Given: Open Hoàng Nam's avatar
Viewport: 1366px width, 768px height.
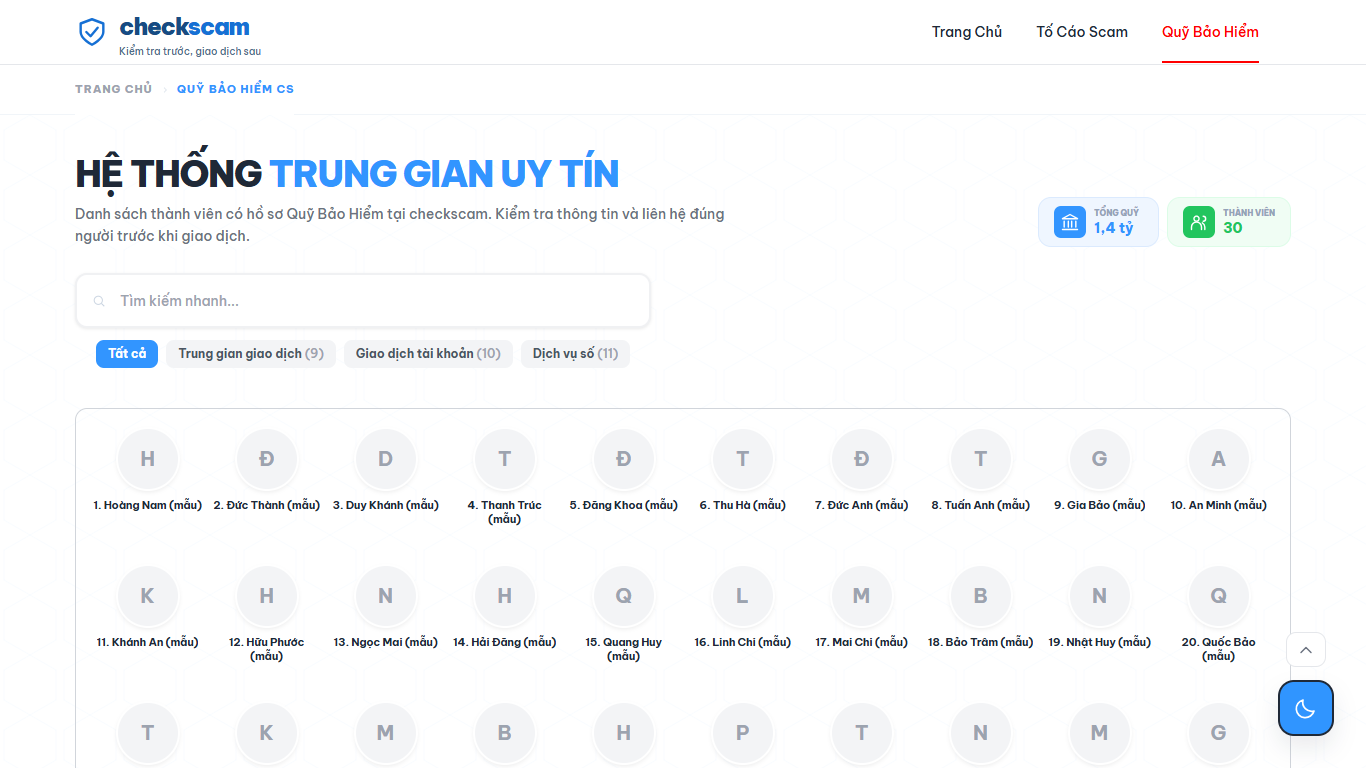Looking at the screenshot, I should point(148,459).
